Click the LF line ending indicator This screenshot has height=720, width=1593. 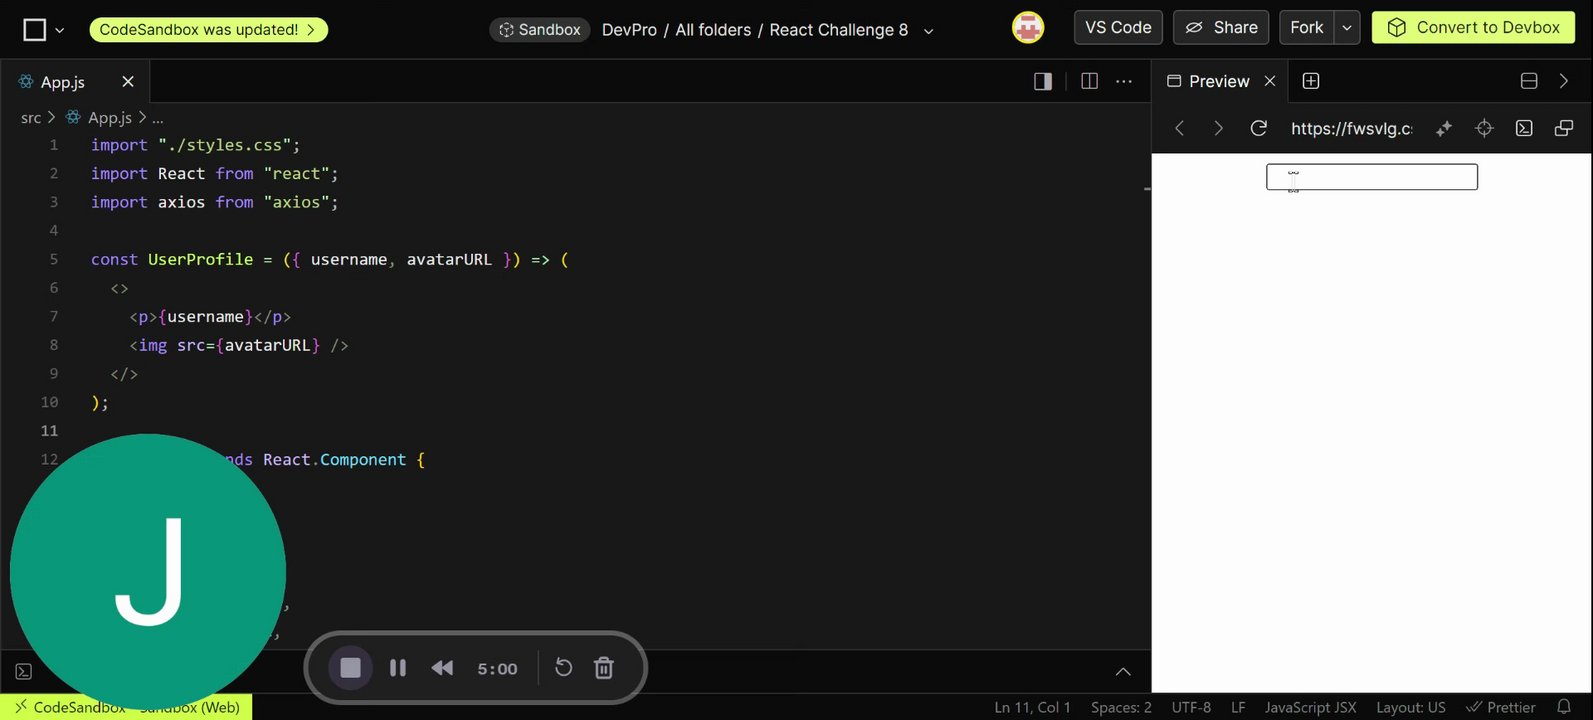point(1238,707)
